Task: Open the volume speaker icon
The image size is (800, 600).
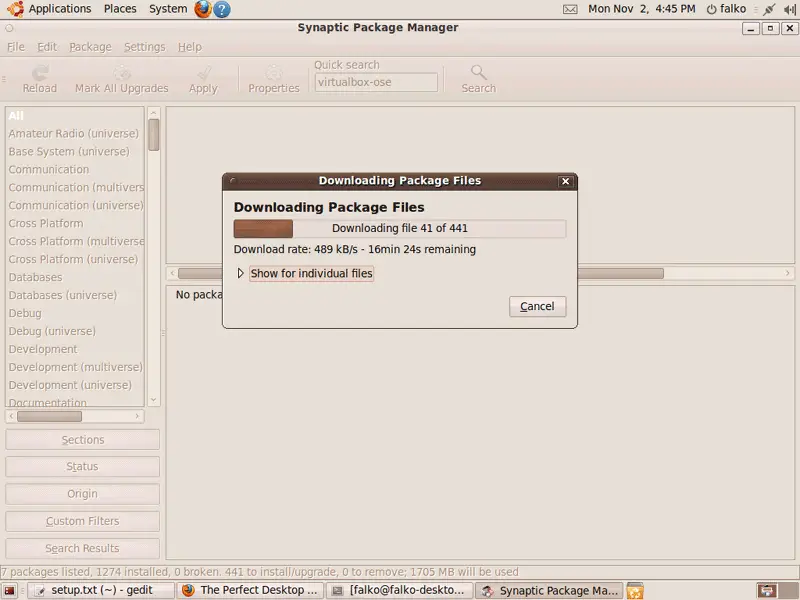Action: pos(790,9)
